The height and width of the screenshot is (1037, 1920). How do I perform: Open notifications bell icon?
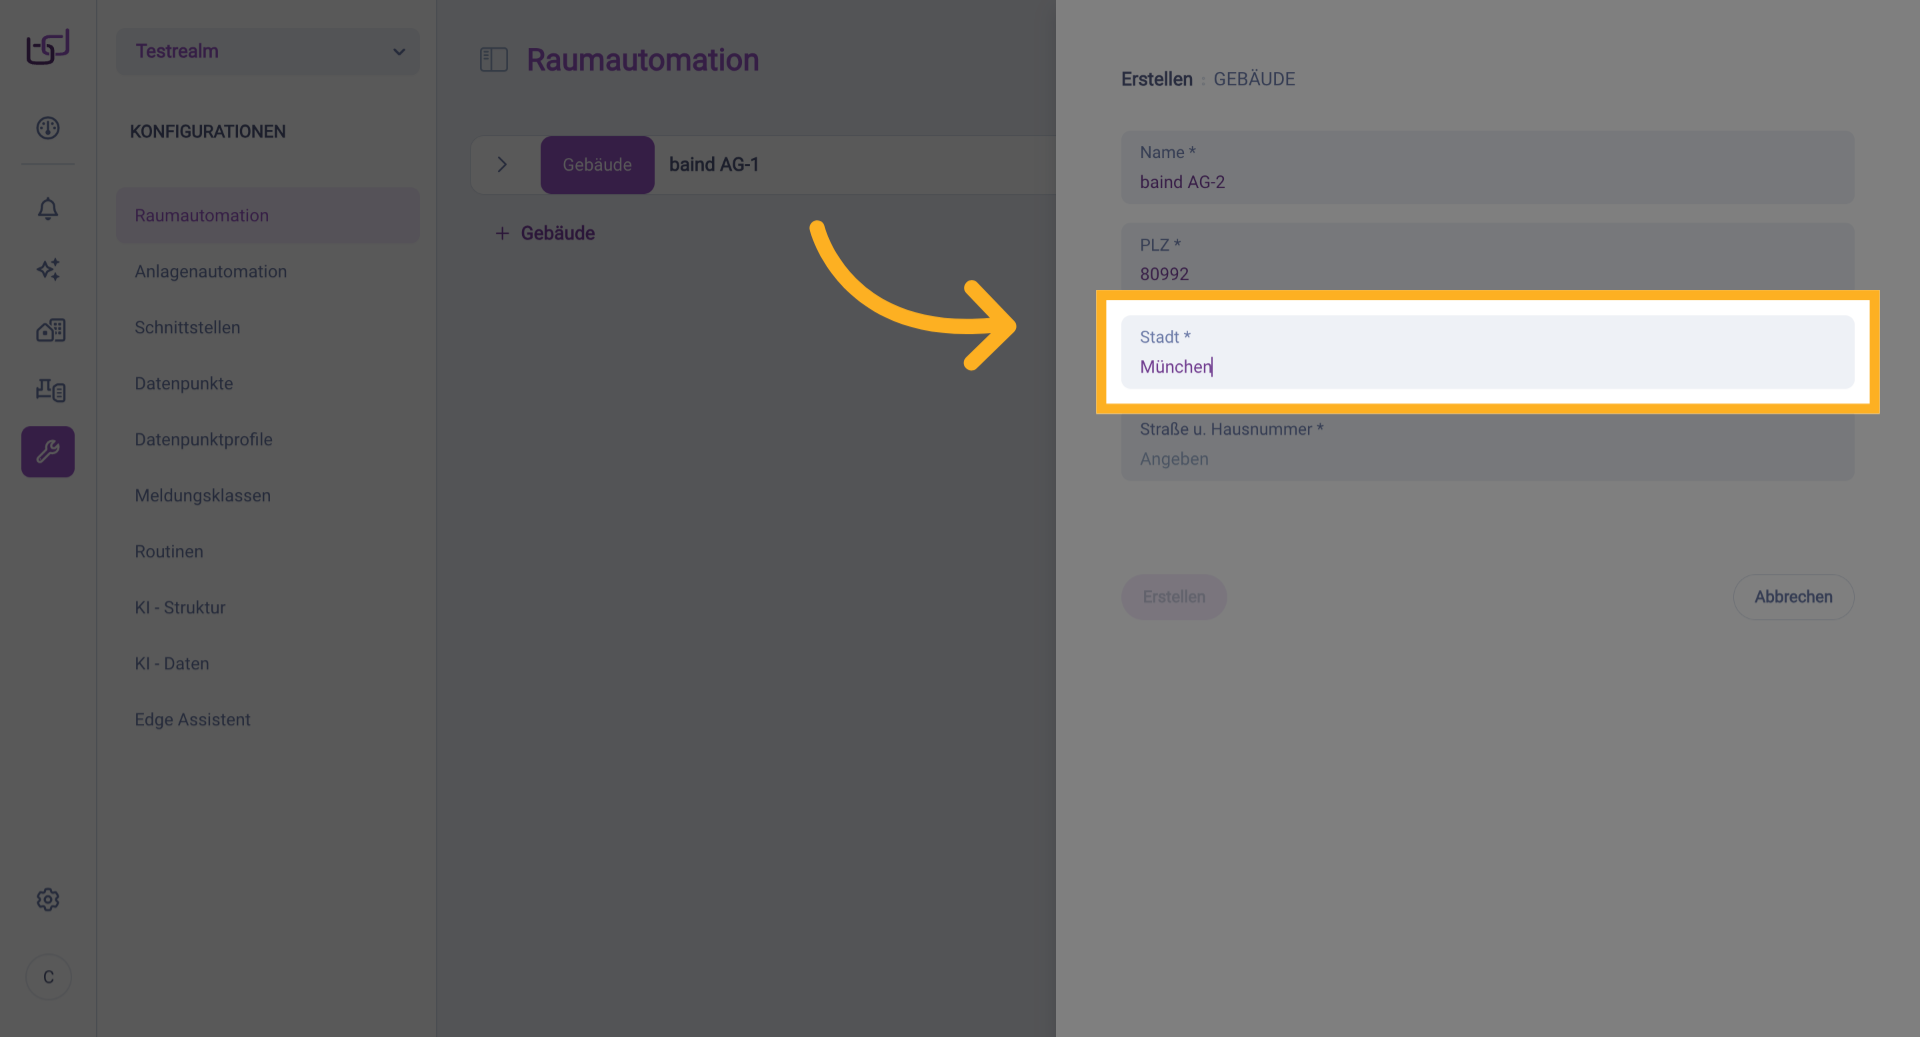pyautogui.click(x=48, y=209)
